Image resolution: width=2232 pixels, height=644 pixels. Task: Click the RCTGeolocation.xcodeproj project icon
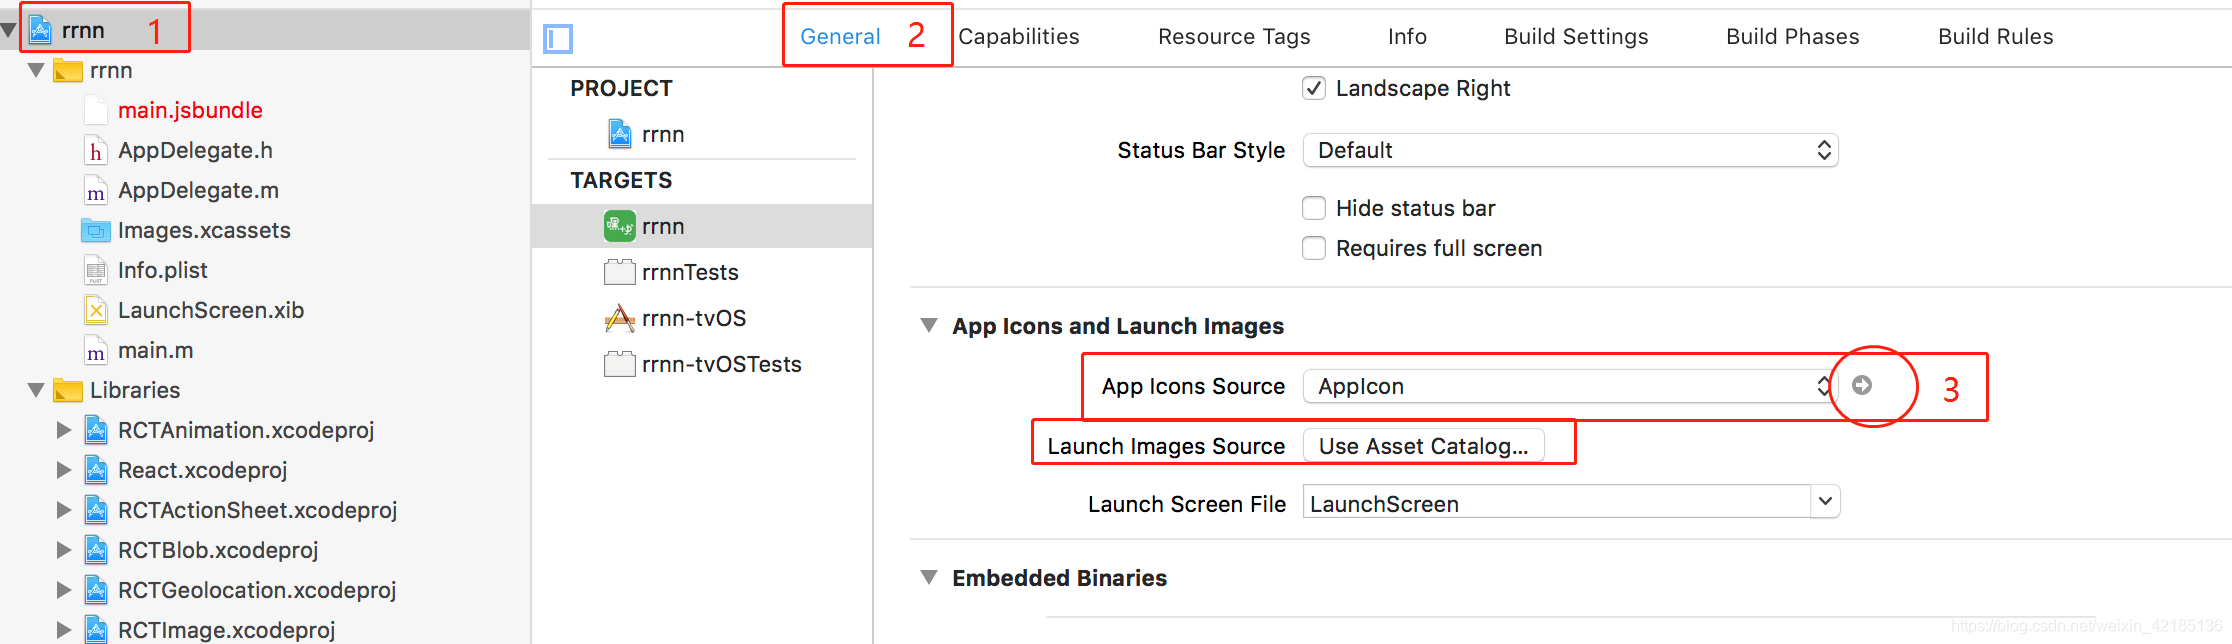tap(96, 590)
